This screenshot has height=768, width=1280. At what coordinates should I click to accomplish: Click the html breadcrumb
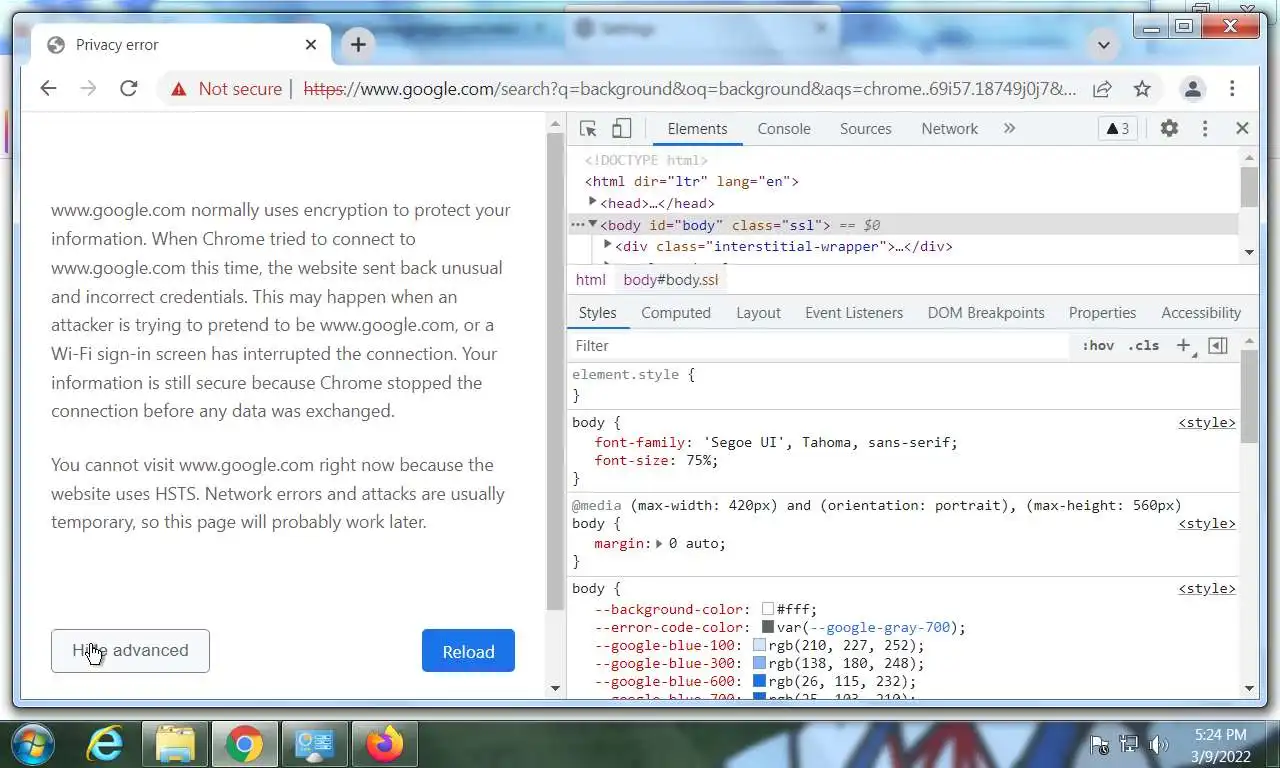[x=590, y=280]
